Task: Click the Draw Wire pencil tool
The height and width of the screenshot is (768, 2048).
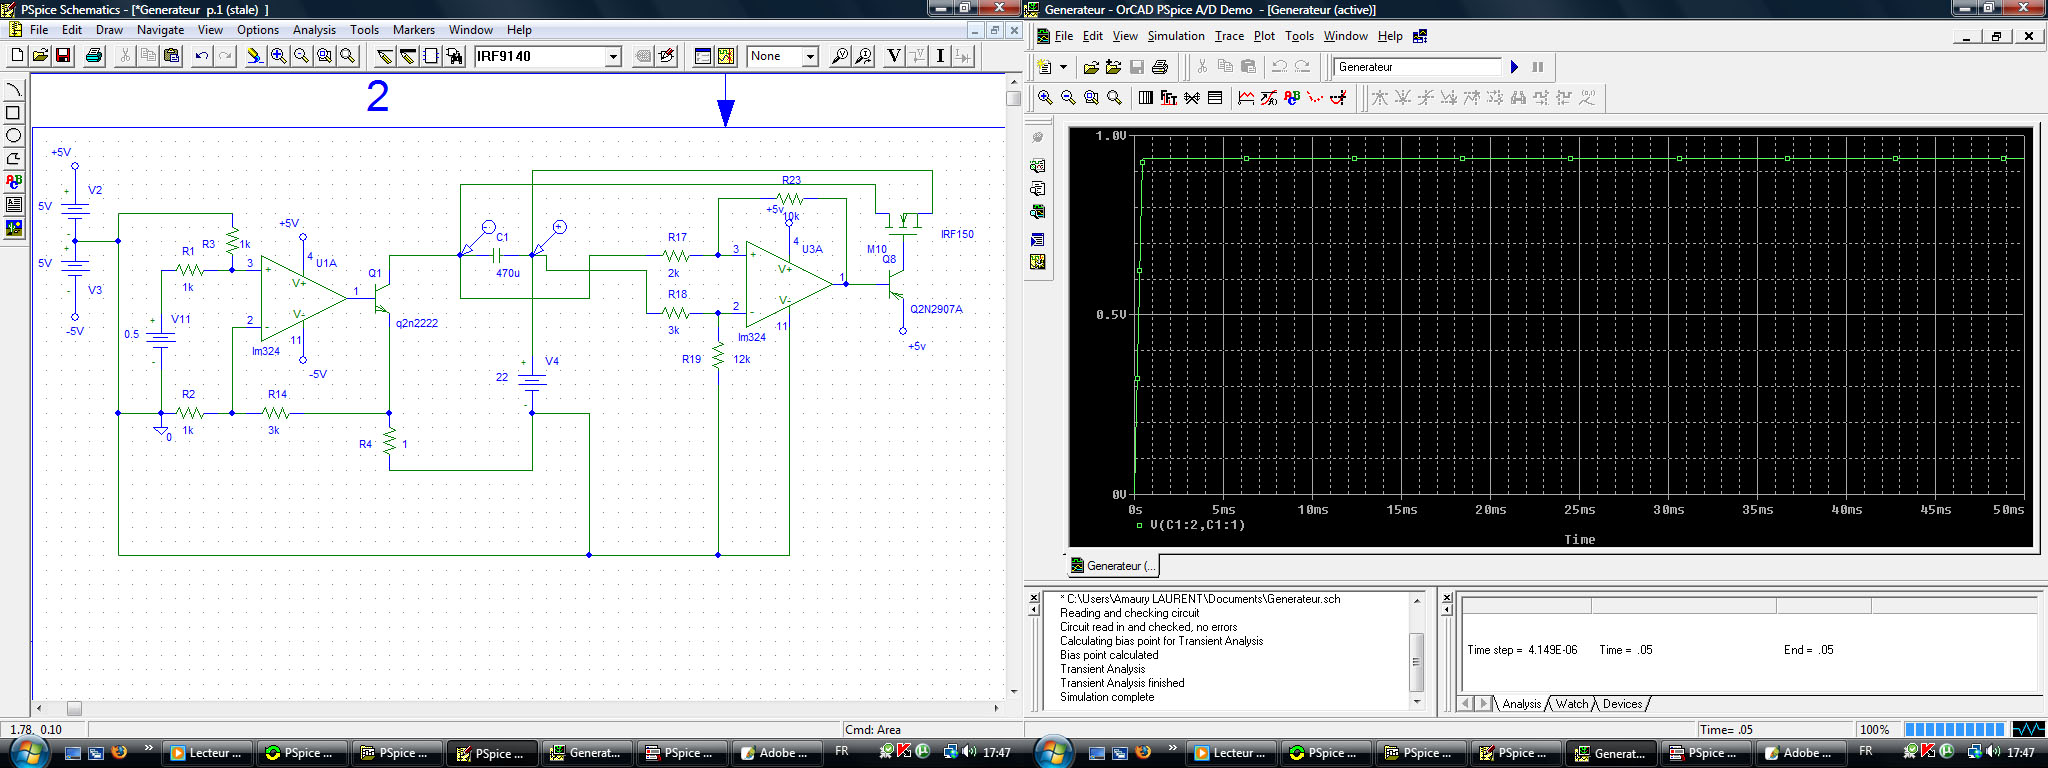Action: pyautogui.click(x=385, y=57)
